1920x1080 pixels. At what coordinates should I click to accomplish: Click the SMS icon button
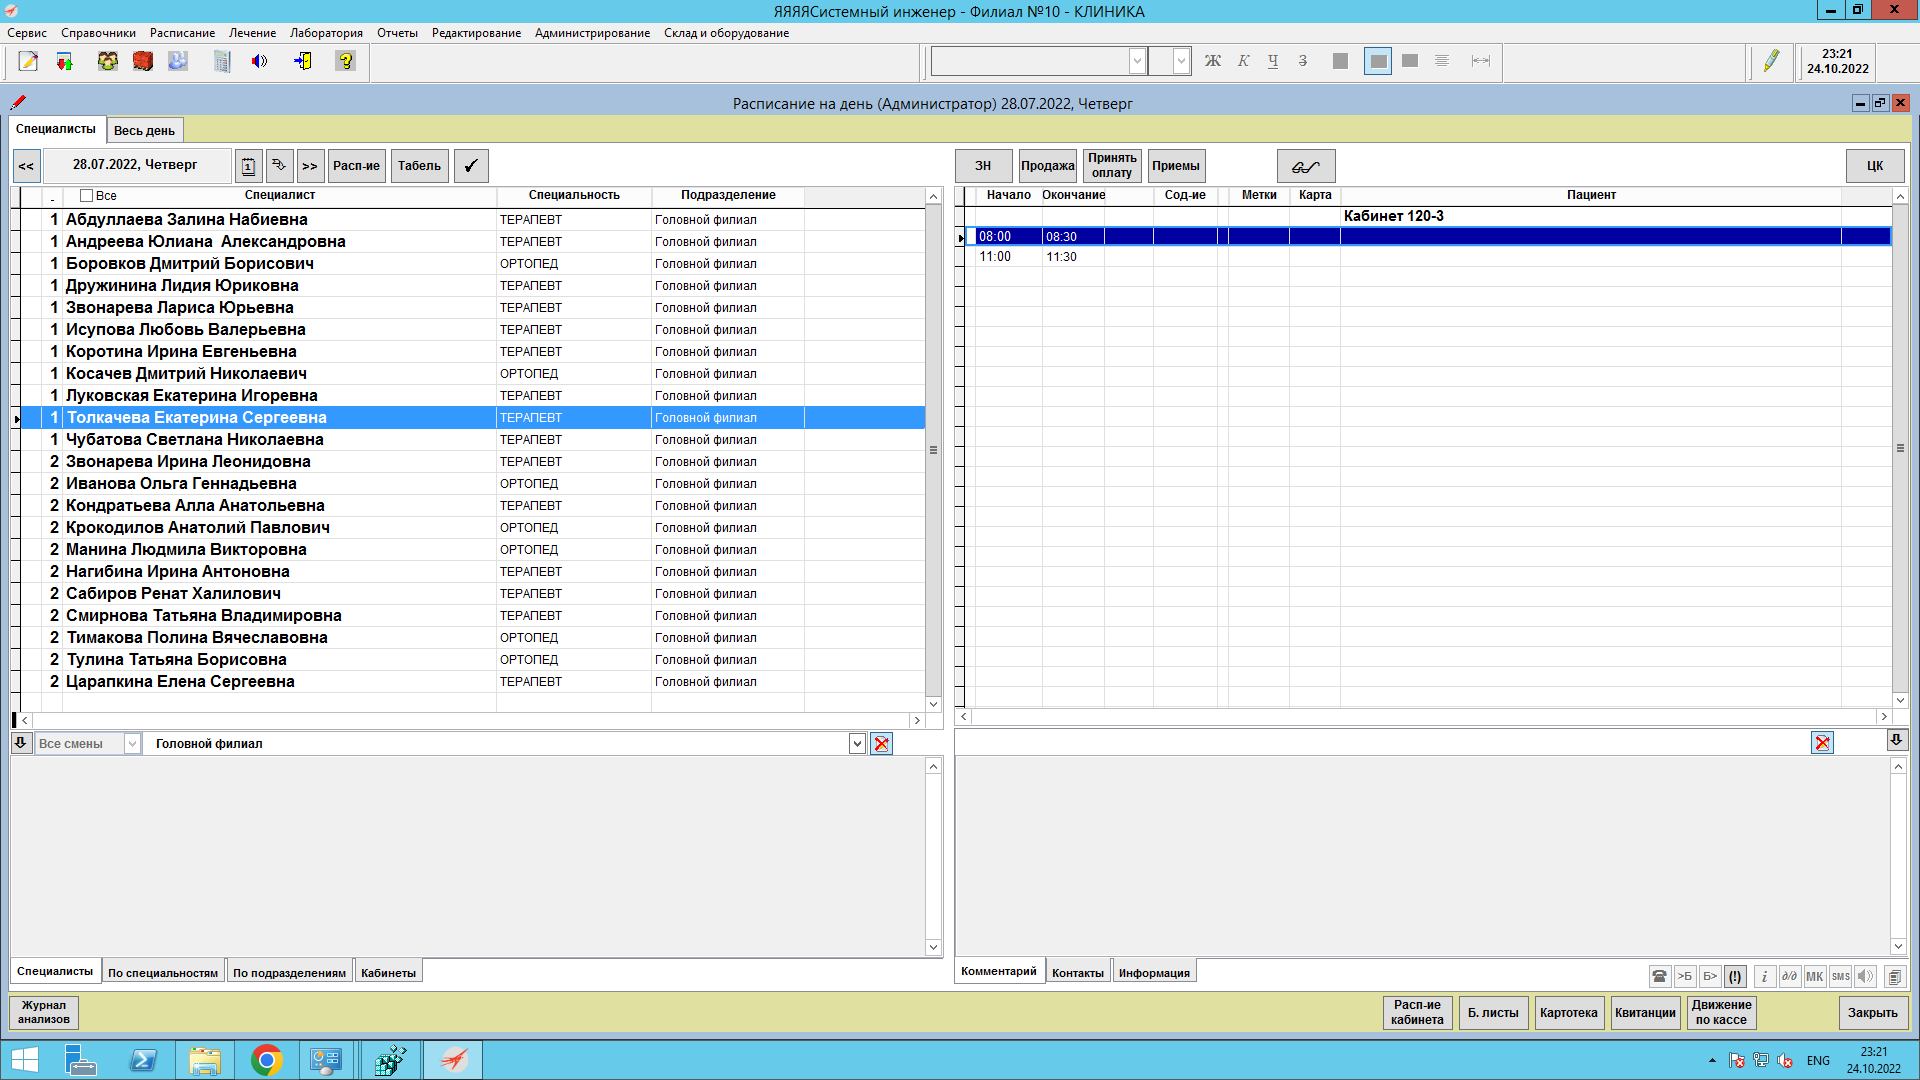coord(1840,976)
